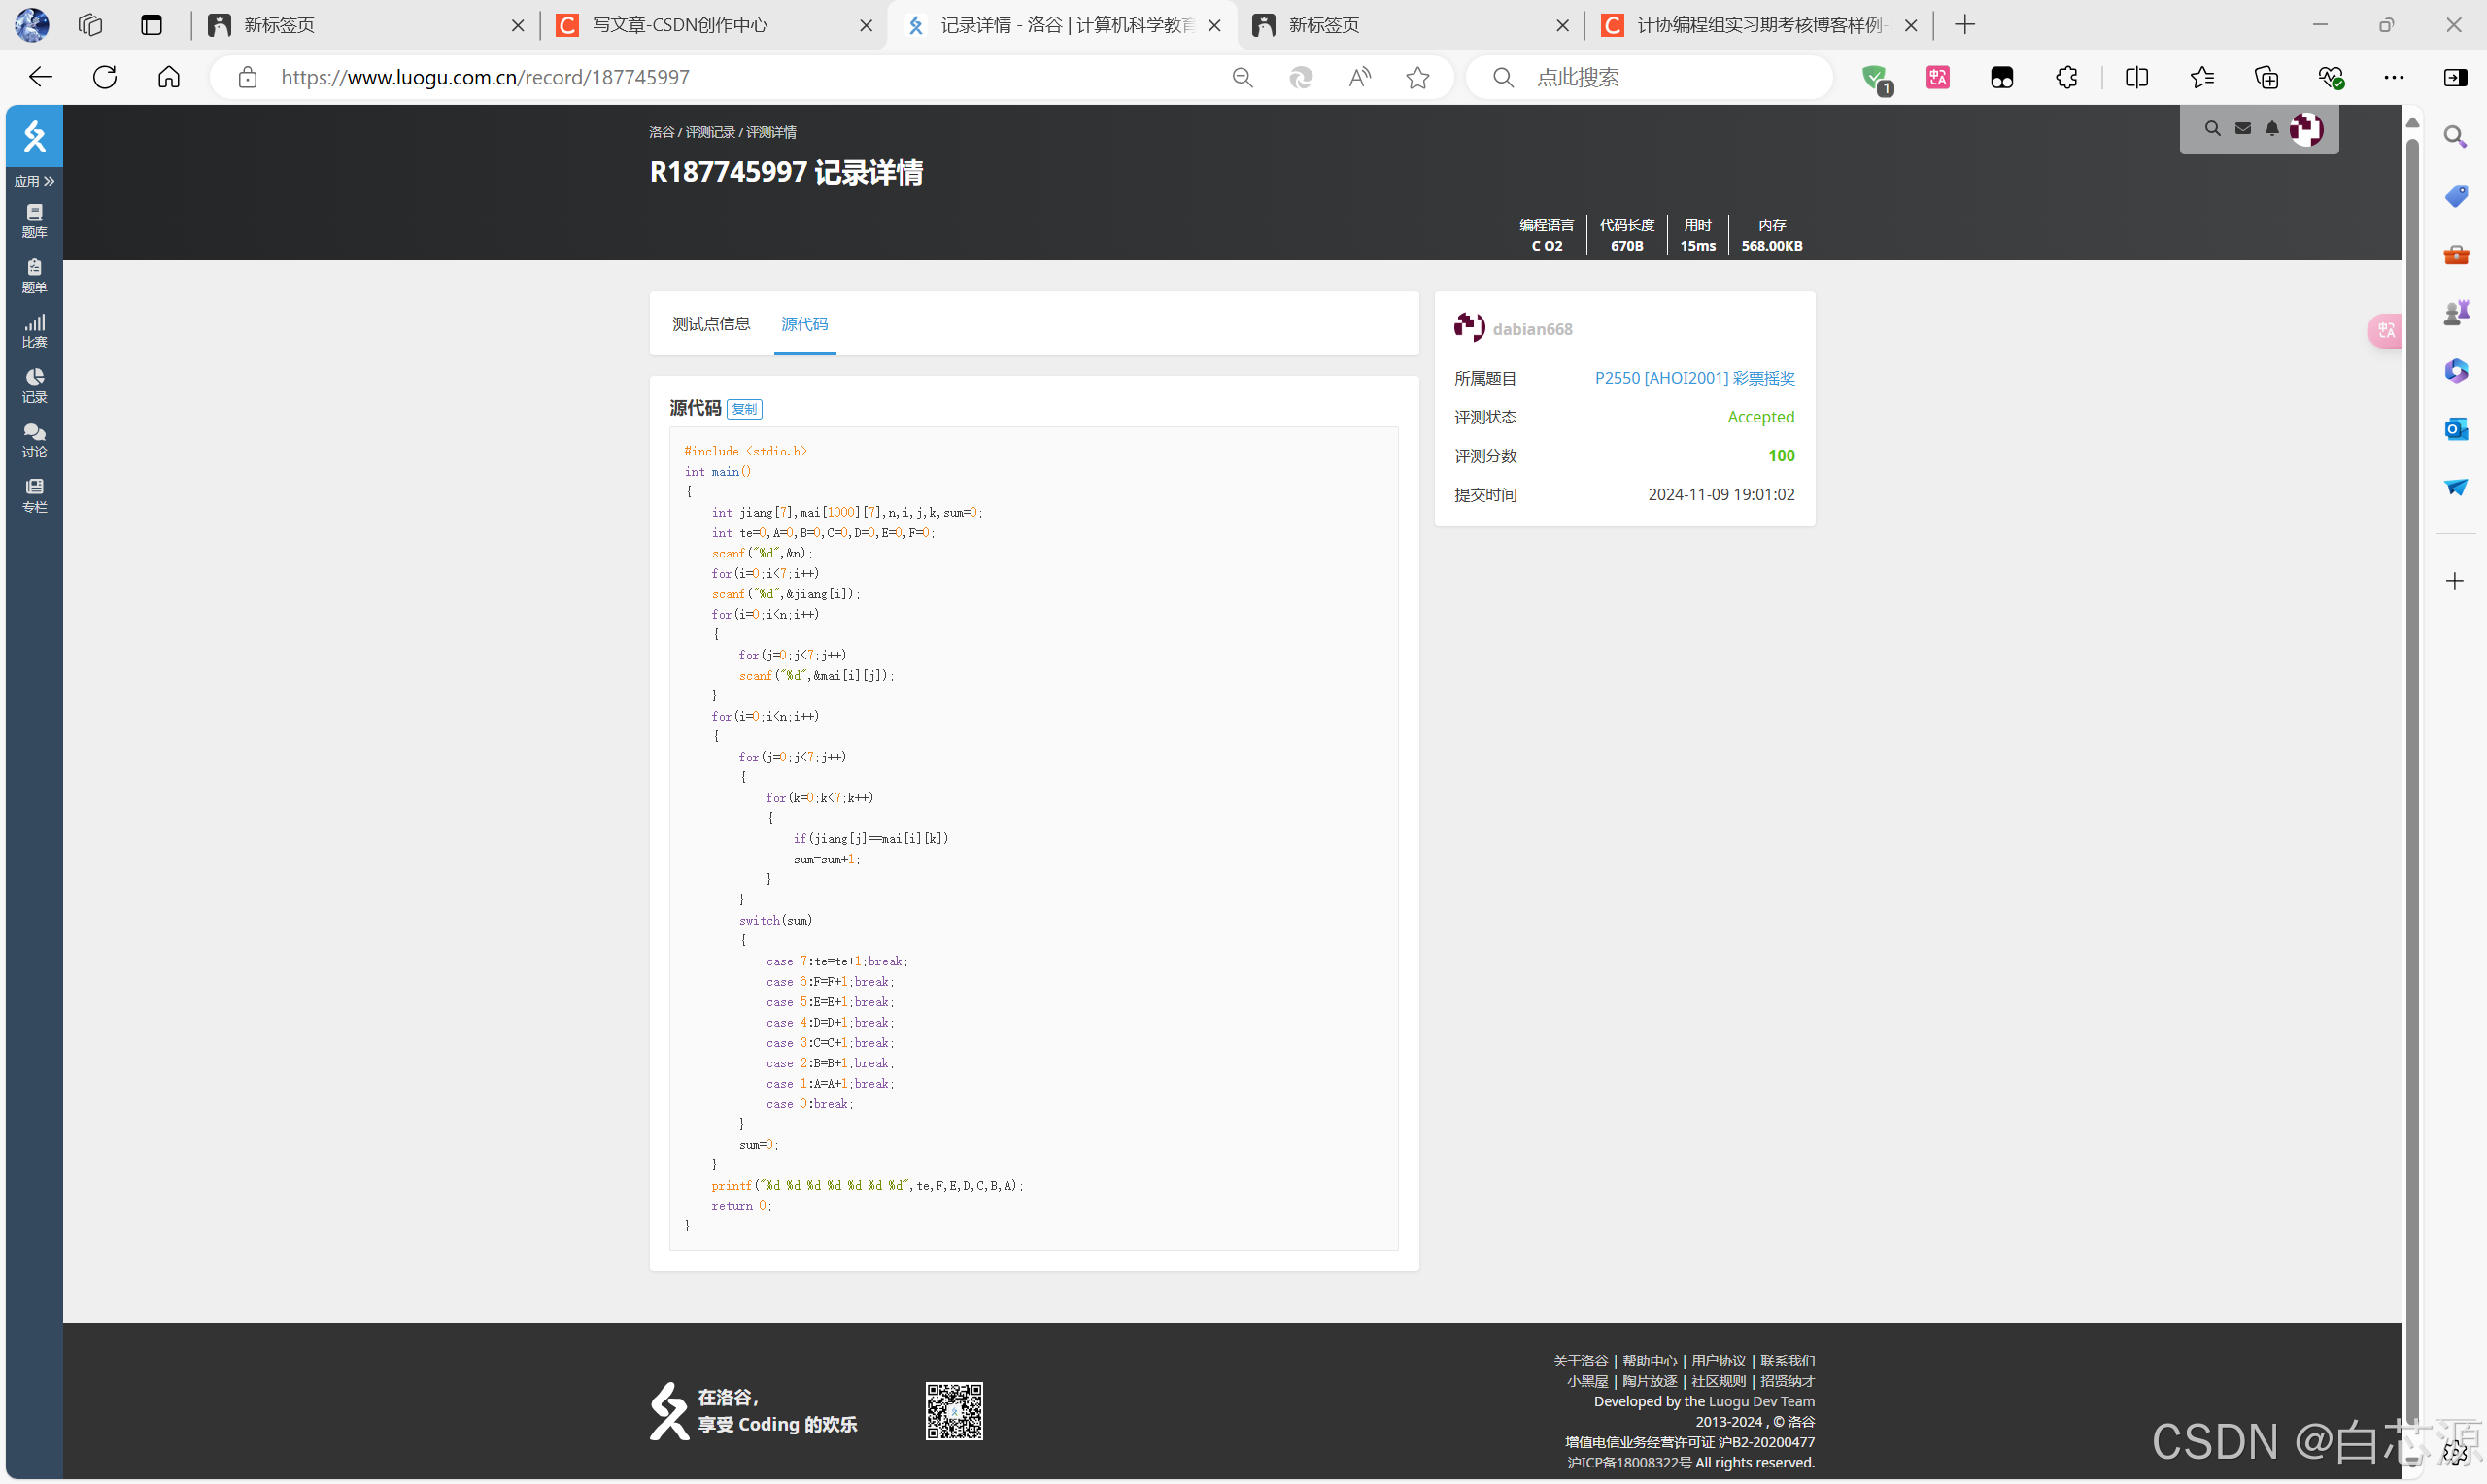Switch to 写文章-CSDN创作中心 browser tab
Screen dimensions: 2487x1484
pos(680,25)
